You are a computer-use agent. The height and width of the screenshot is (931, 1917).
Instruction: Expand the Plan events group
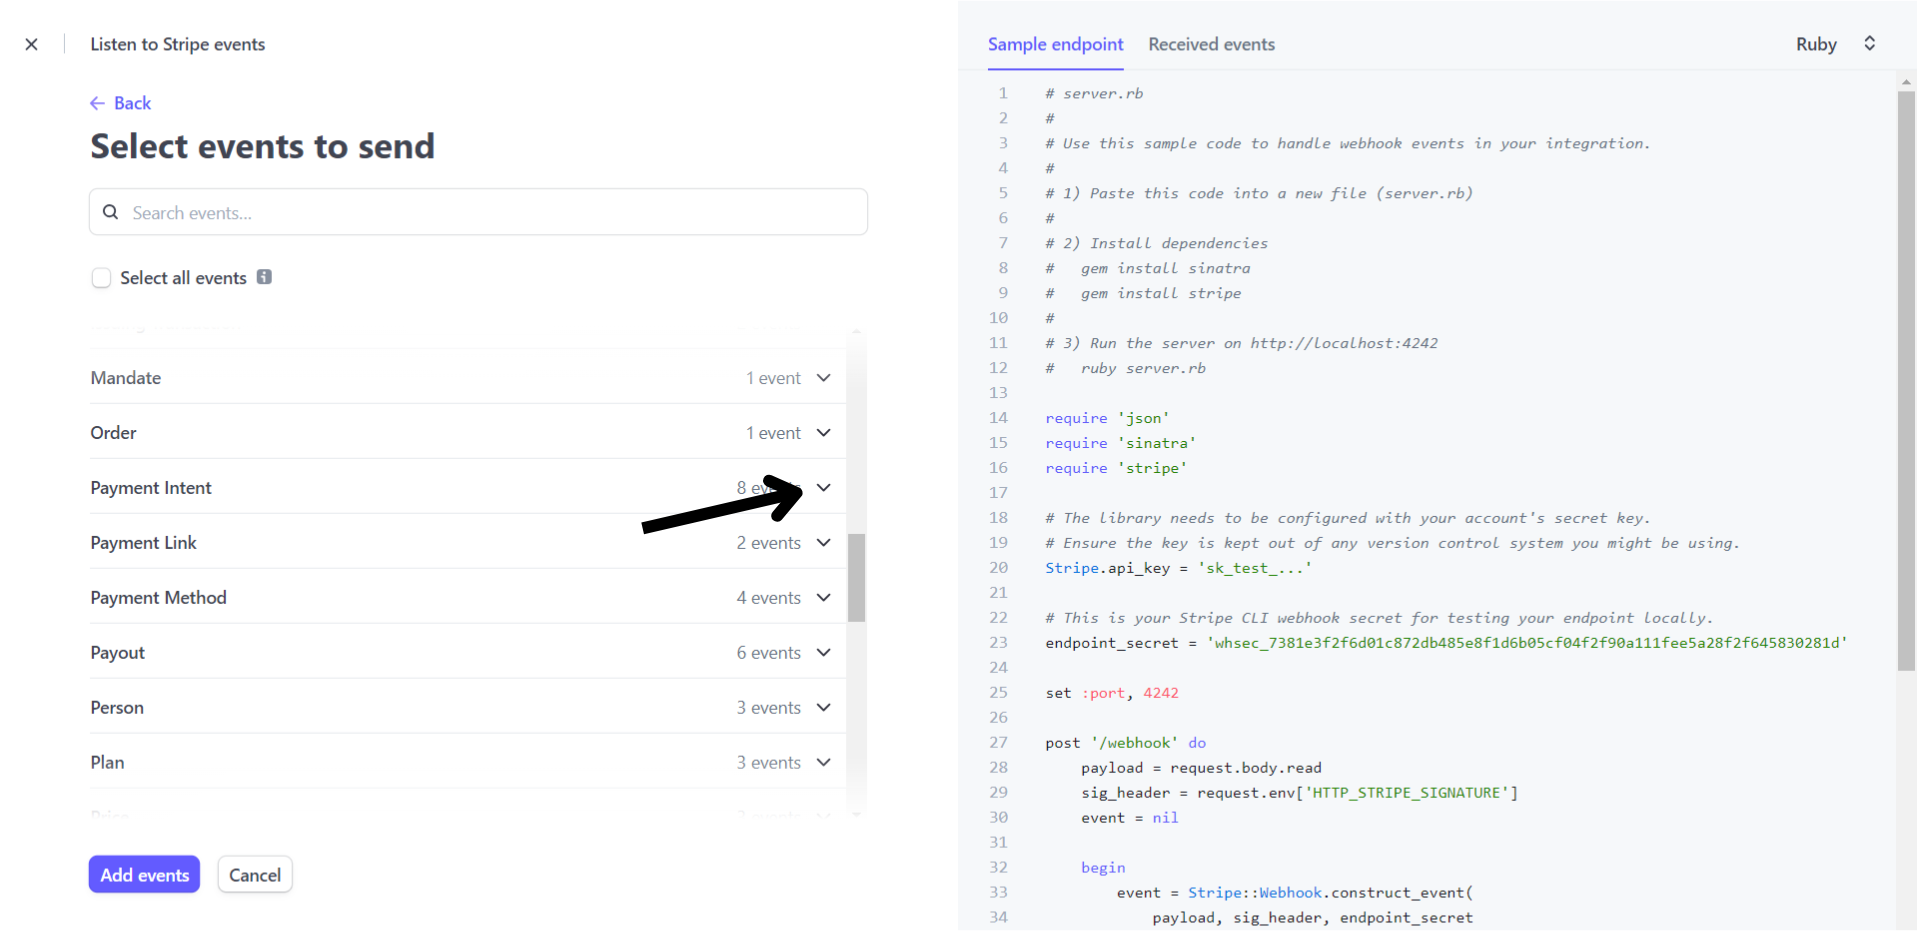[x=823, y=763]
